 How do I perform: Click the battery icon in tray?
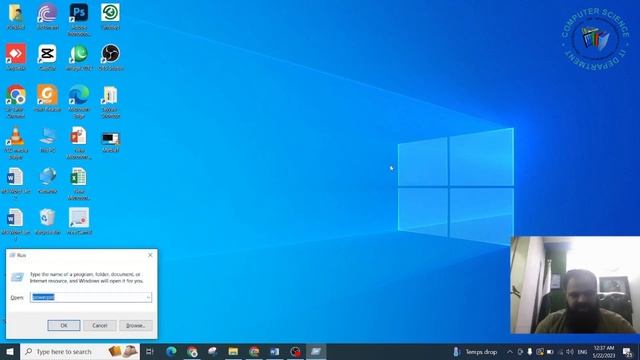[550, 351]
